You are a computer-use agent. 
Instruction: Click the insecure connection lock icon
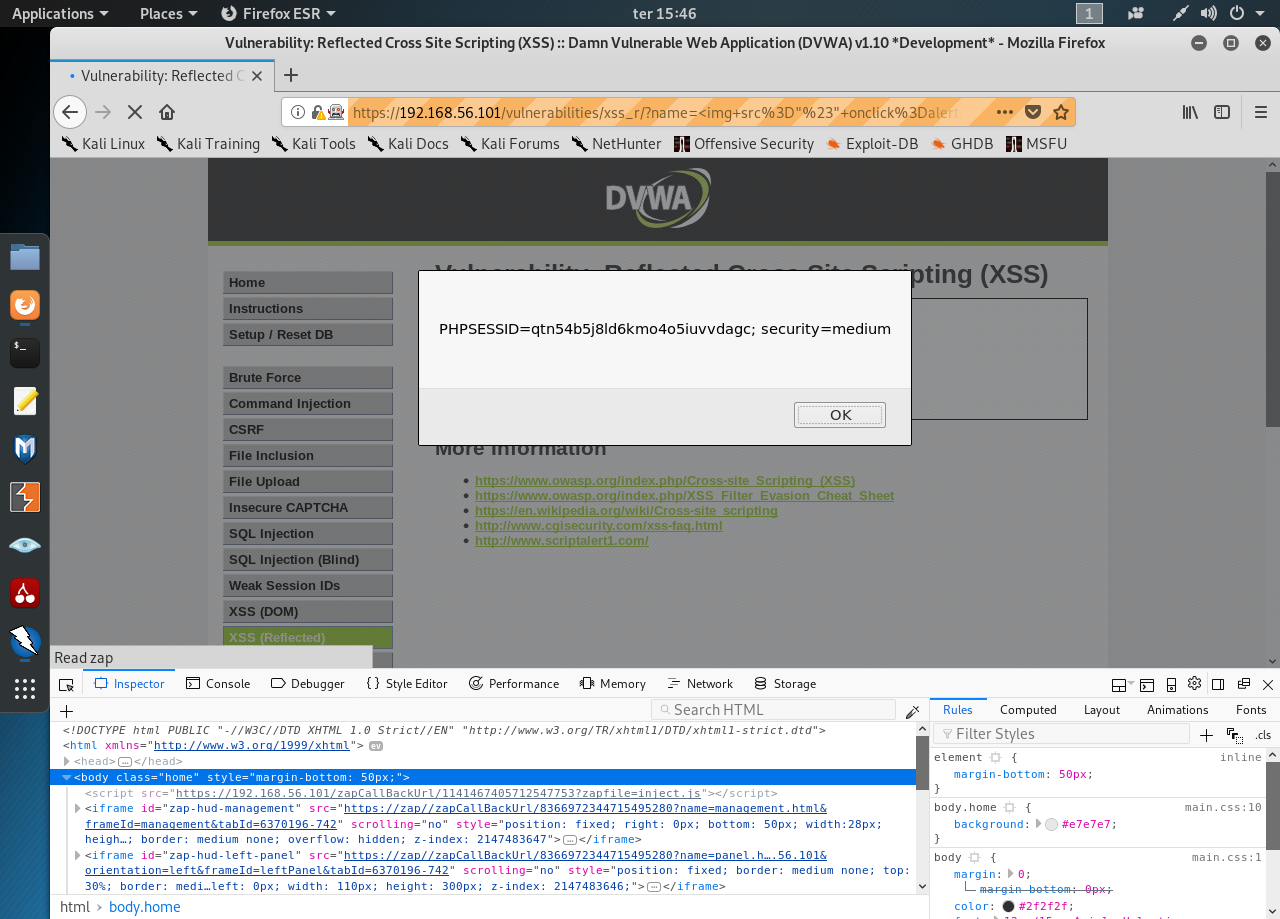click(318, 112)
